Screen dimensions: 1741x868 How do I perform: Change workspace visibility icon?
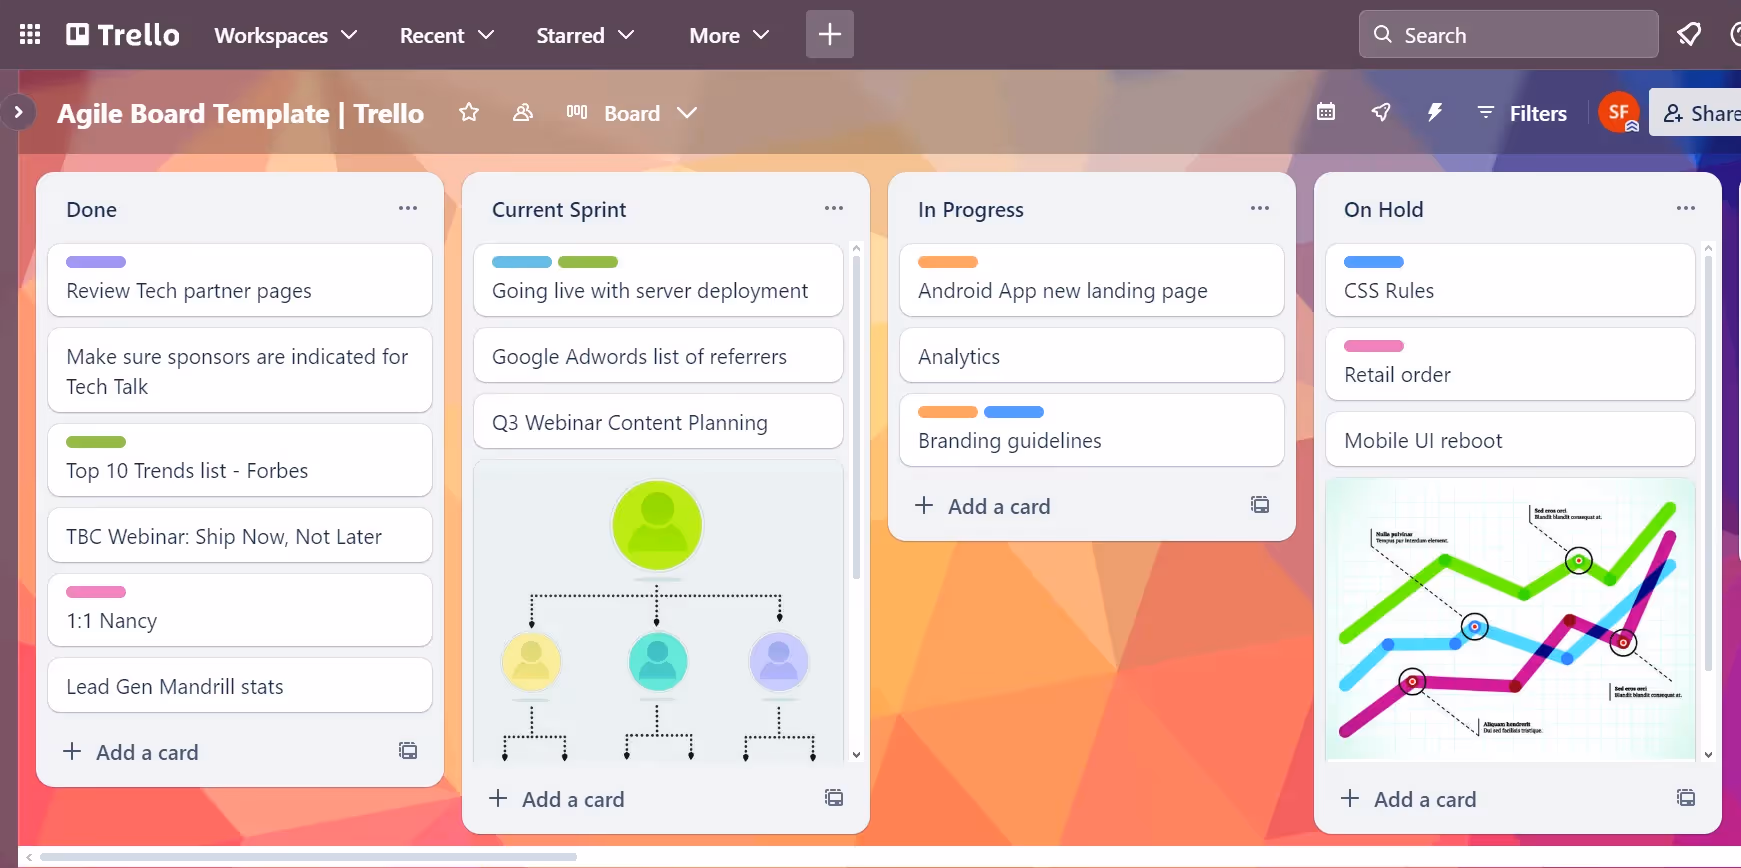point(523,113)
